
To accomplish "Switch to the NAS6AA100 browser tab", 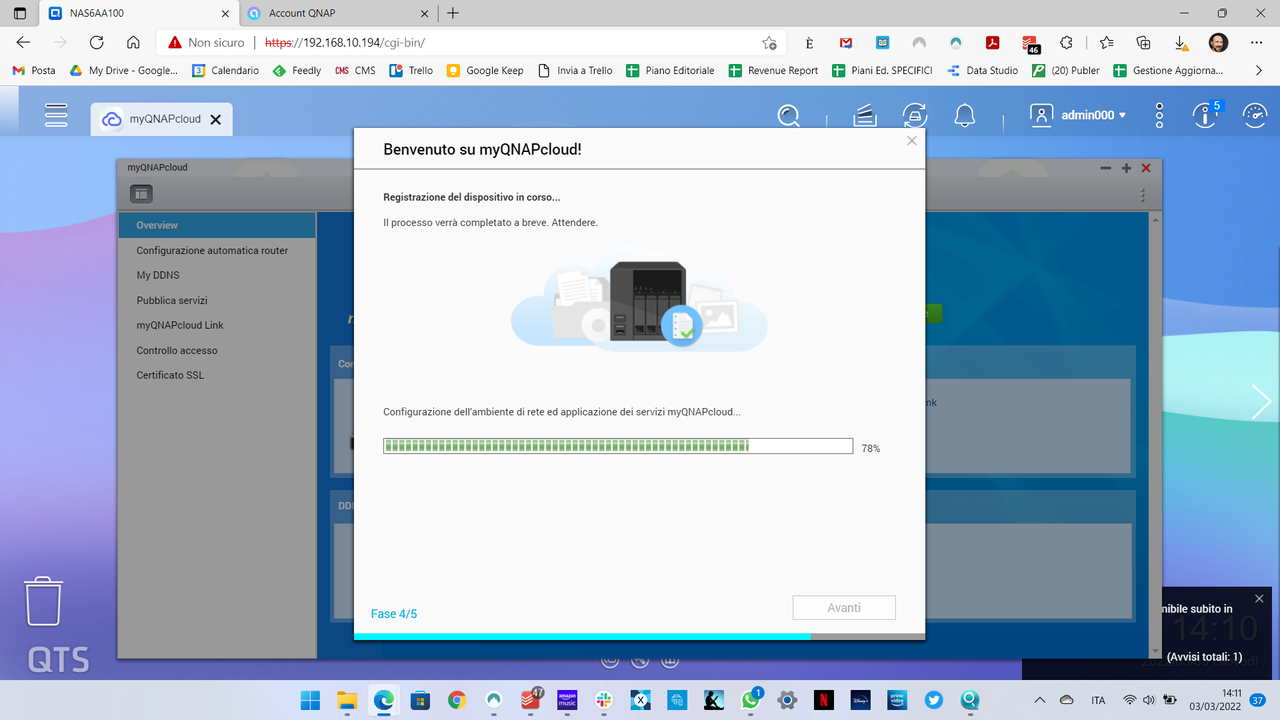I will click(137, 14).
